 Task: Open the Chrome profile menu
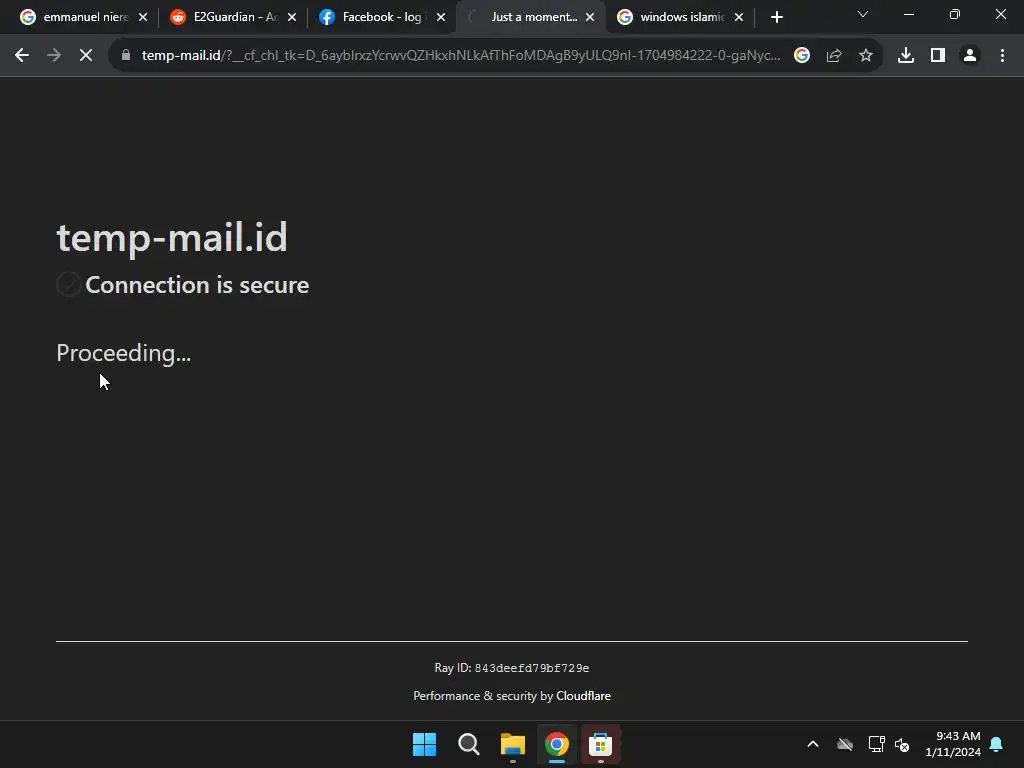tap(970, 56)
